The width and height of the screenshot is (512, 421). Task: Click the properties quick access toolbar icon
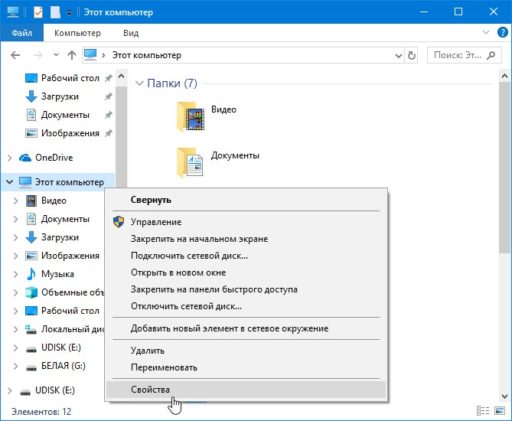point(38,12)
